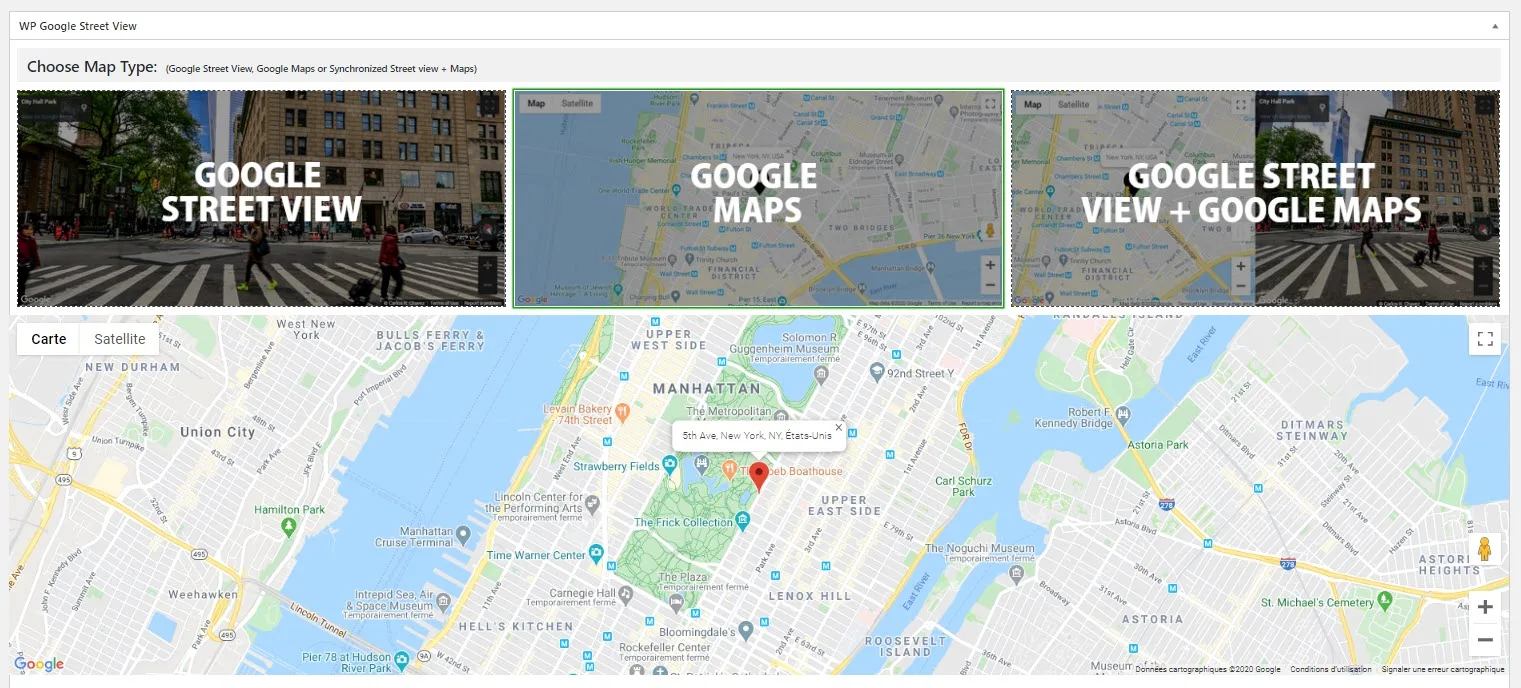Viewport: 1521px width, 688px height.
Task: Switch to the Carte tab
Action: (47, 338)
